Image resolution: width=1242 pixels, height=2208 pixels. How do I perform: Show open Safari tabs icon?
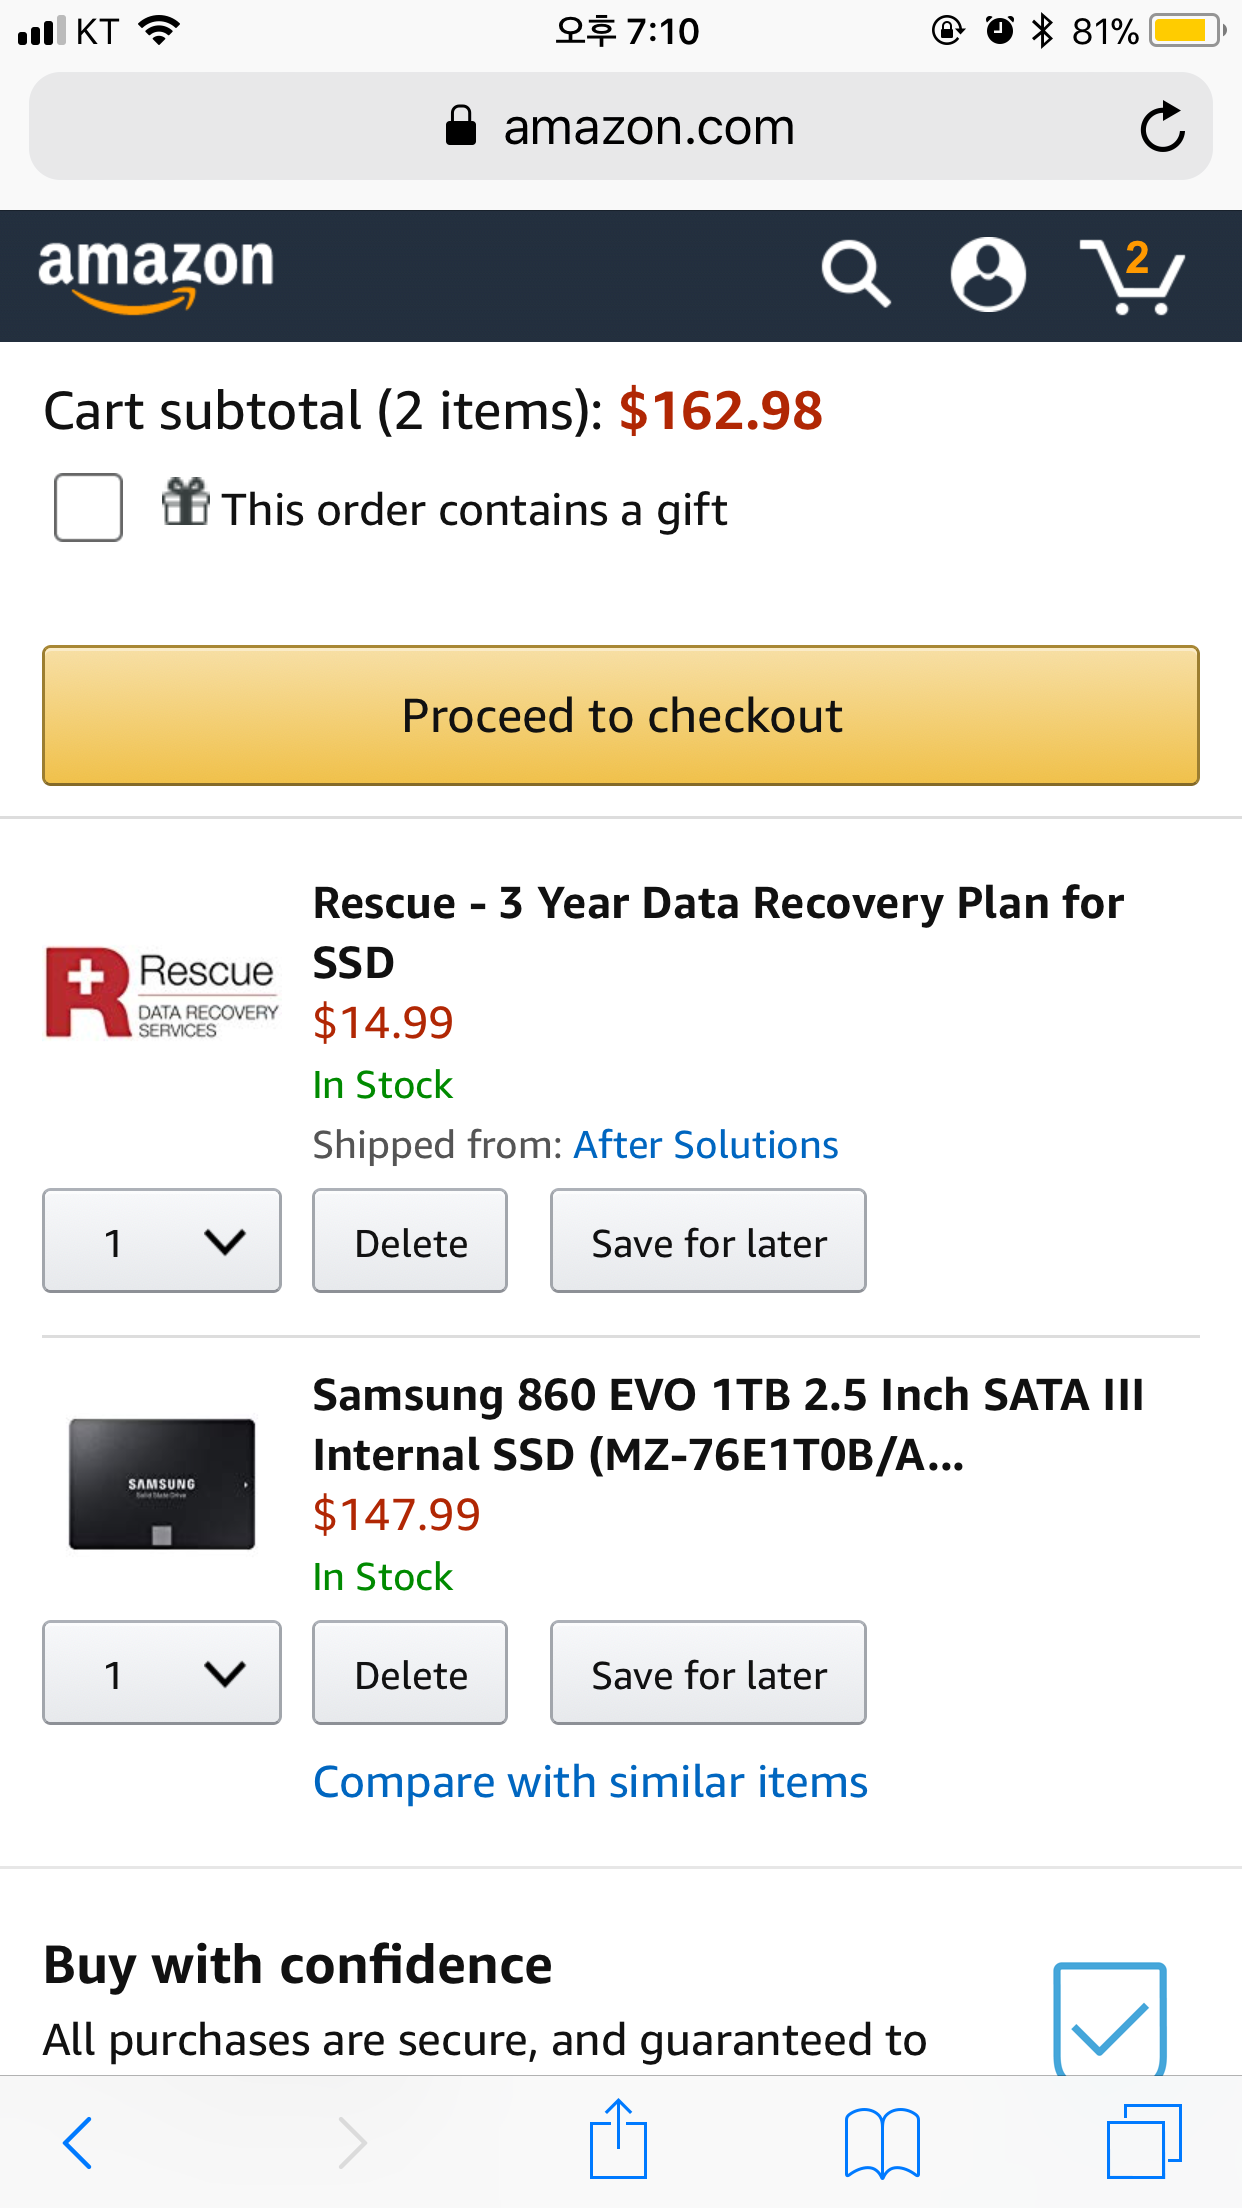click(x=1144, y=2141)
